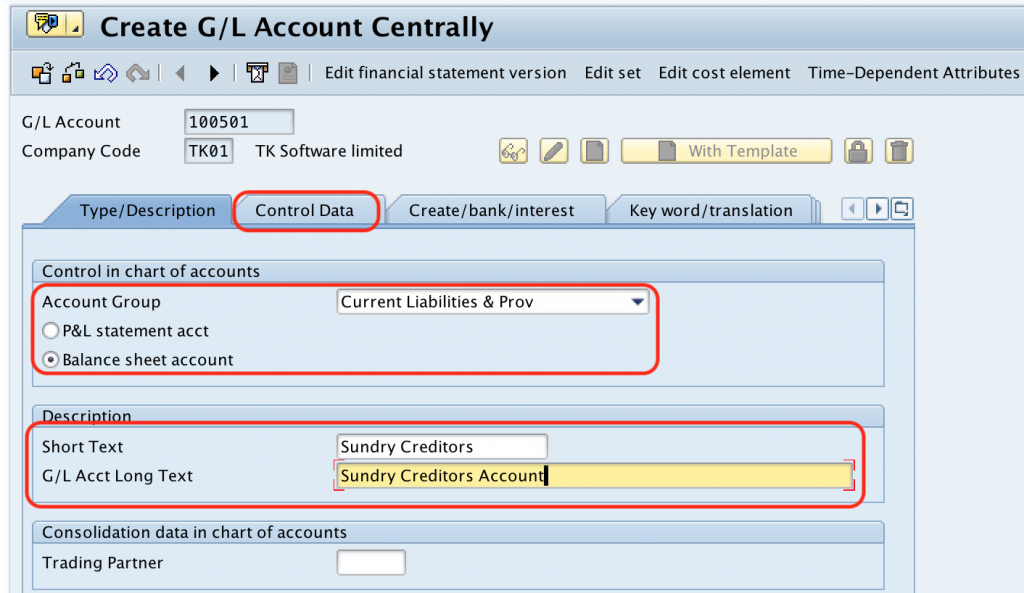This screenshot has width=1024, height=593.
Task: Click the Delete trash icon
Action: tap(898, 150)
